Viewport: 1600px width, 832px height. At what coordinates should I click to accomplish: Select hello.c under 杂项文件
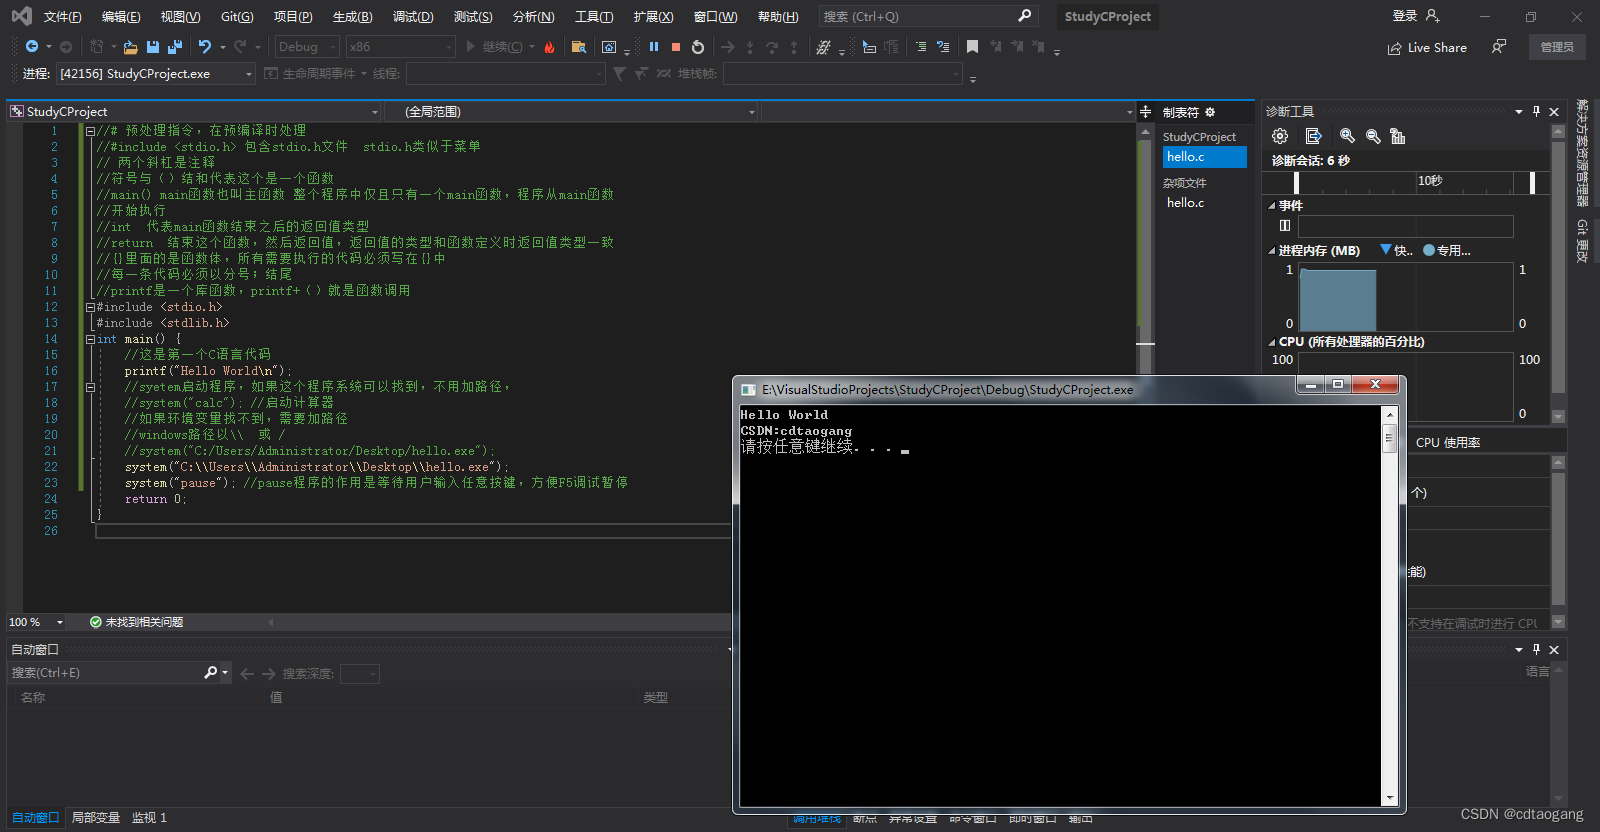point(1185,202)
